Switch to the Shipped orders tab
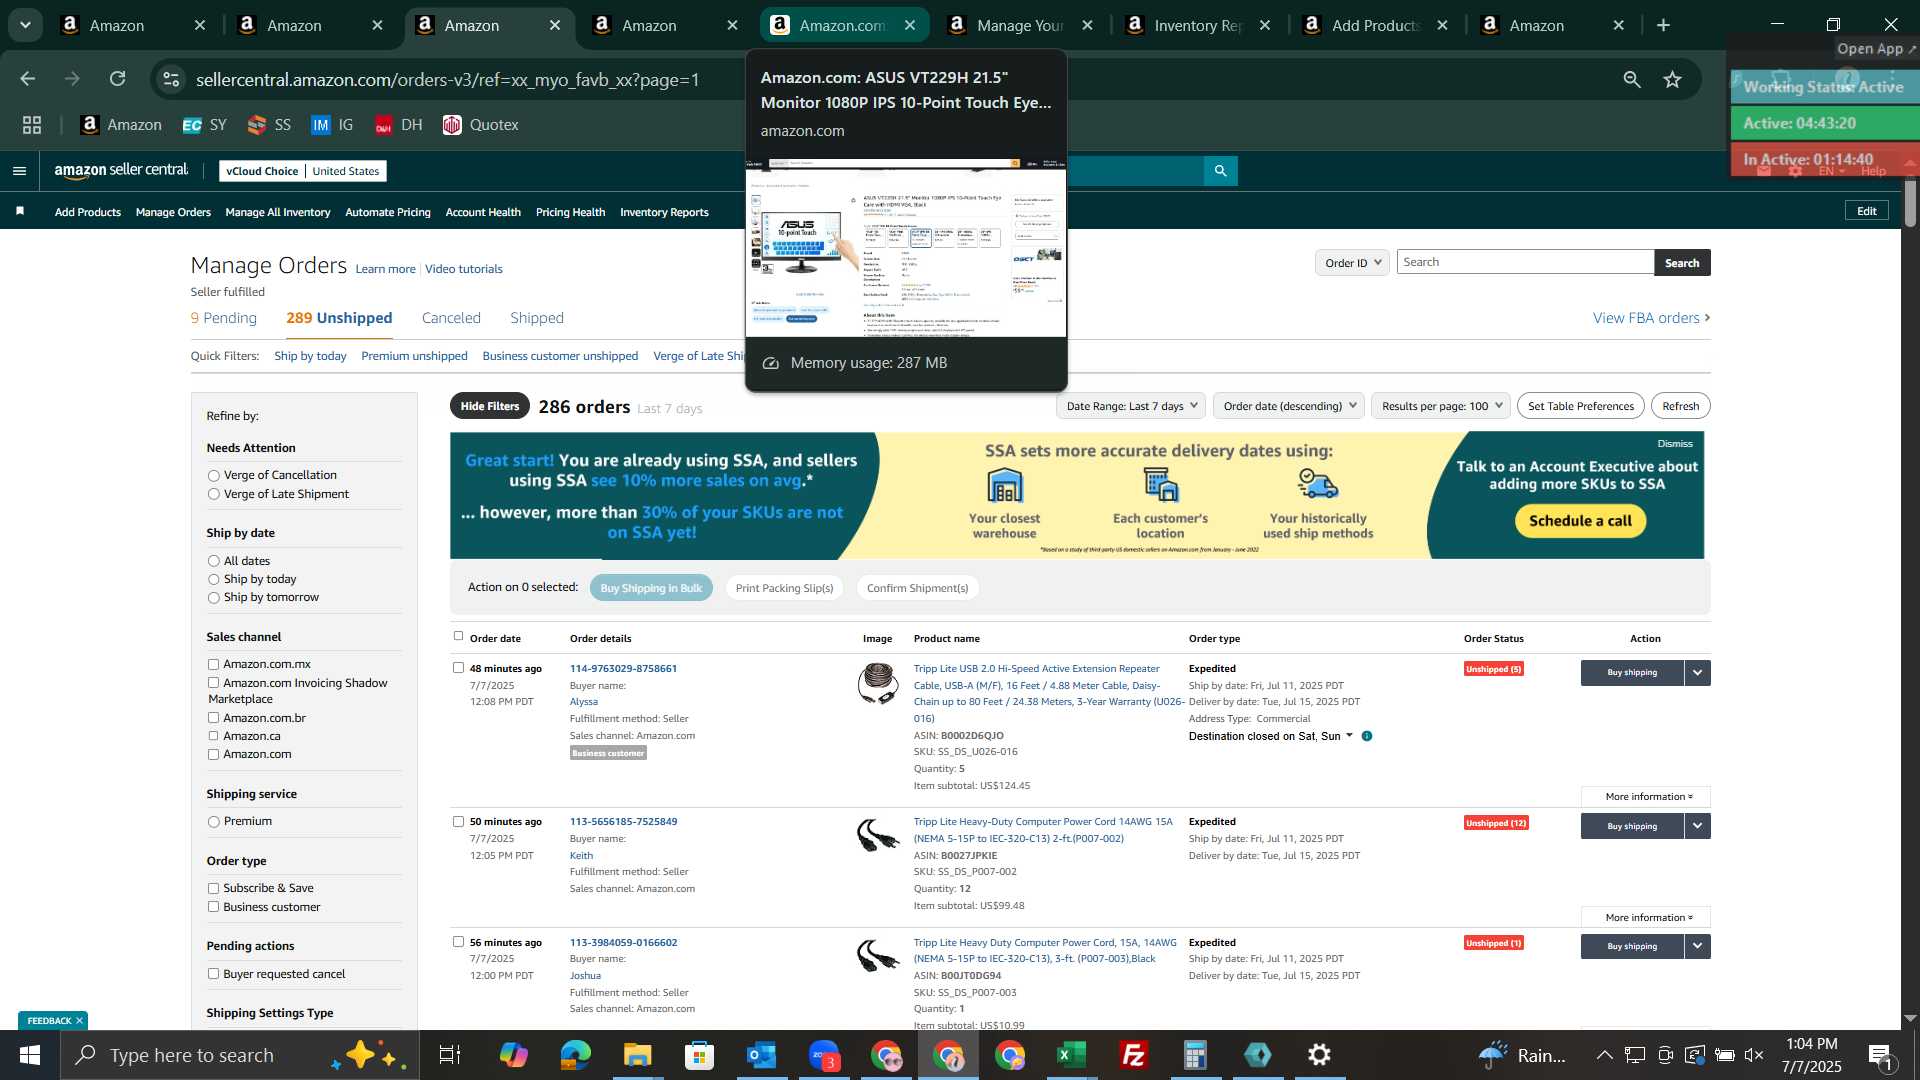1920x1080 pixels. (537, 318)
